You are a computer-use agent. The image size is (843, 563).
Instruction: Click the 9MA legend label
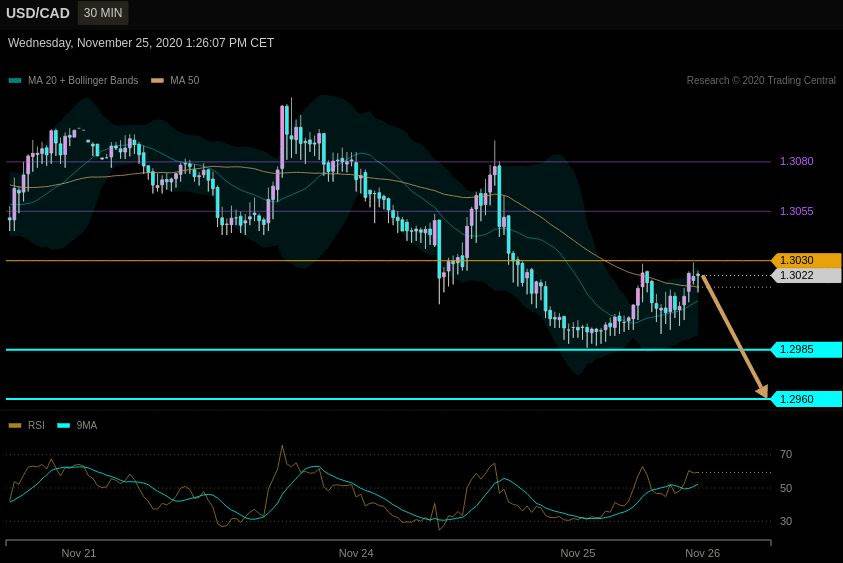tap(87, 426)
